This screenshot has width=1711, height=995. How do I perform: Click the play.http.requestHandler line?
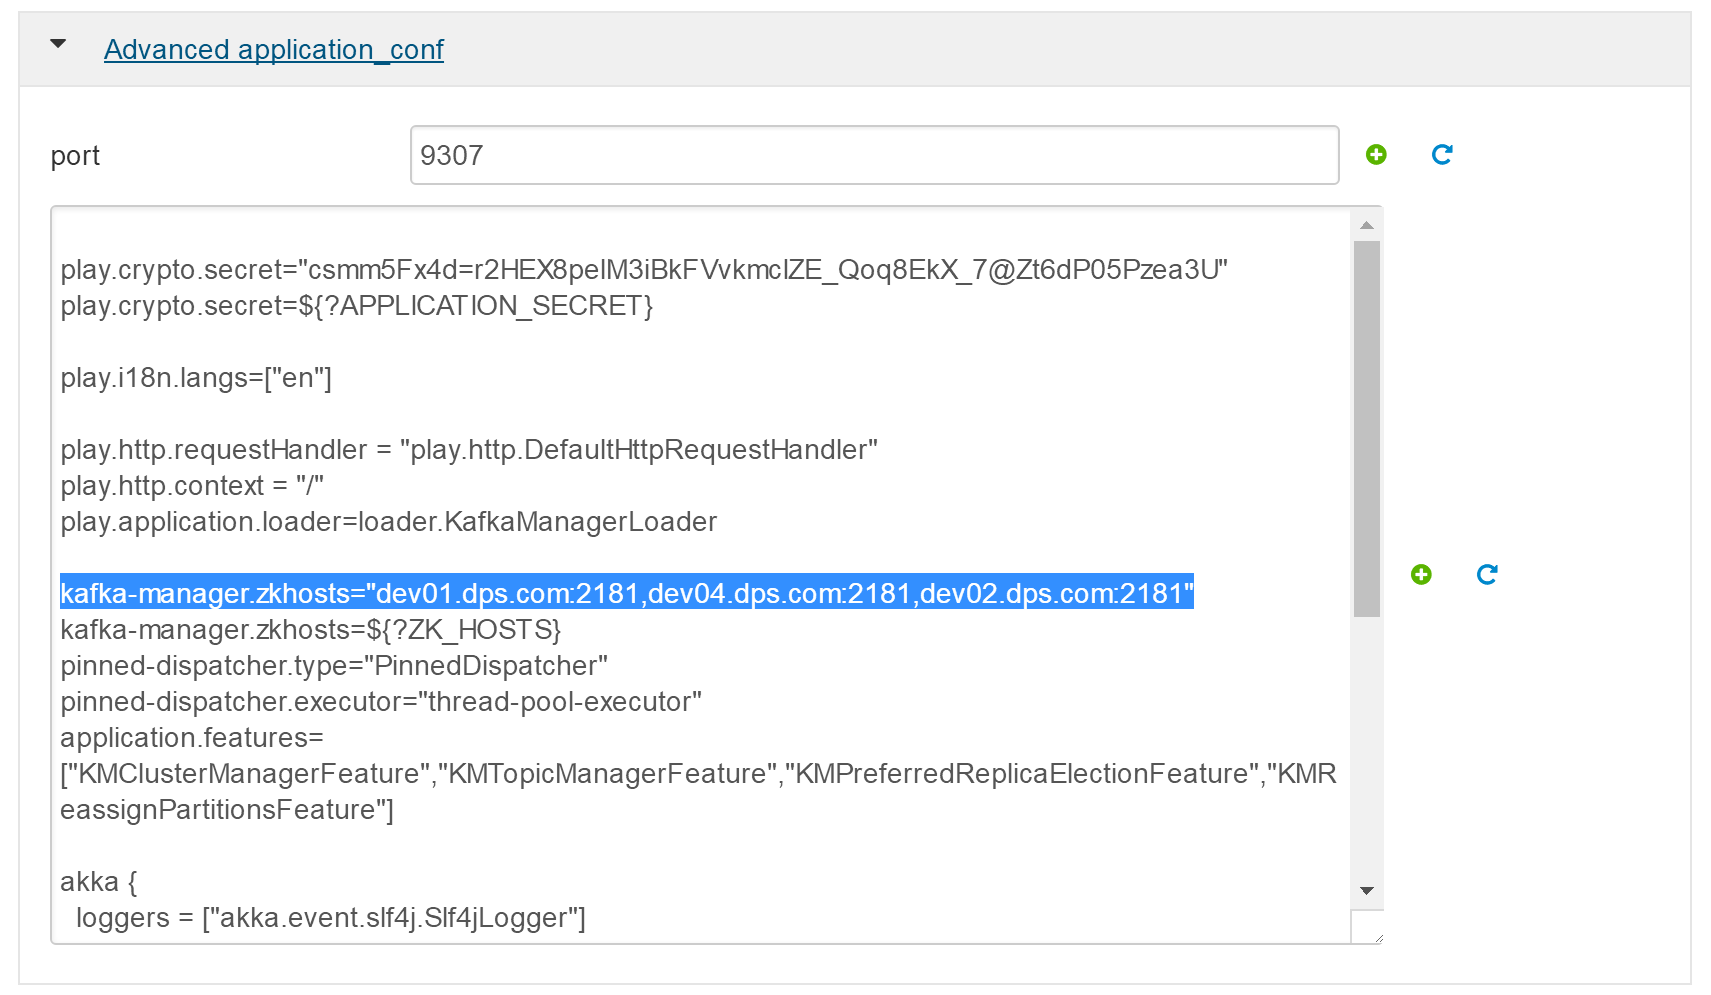(469, 449)
